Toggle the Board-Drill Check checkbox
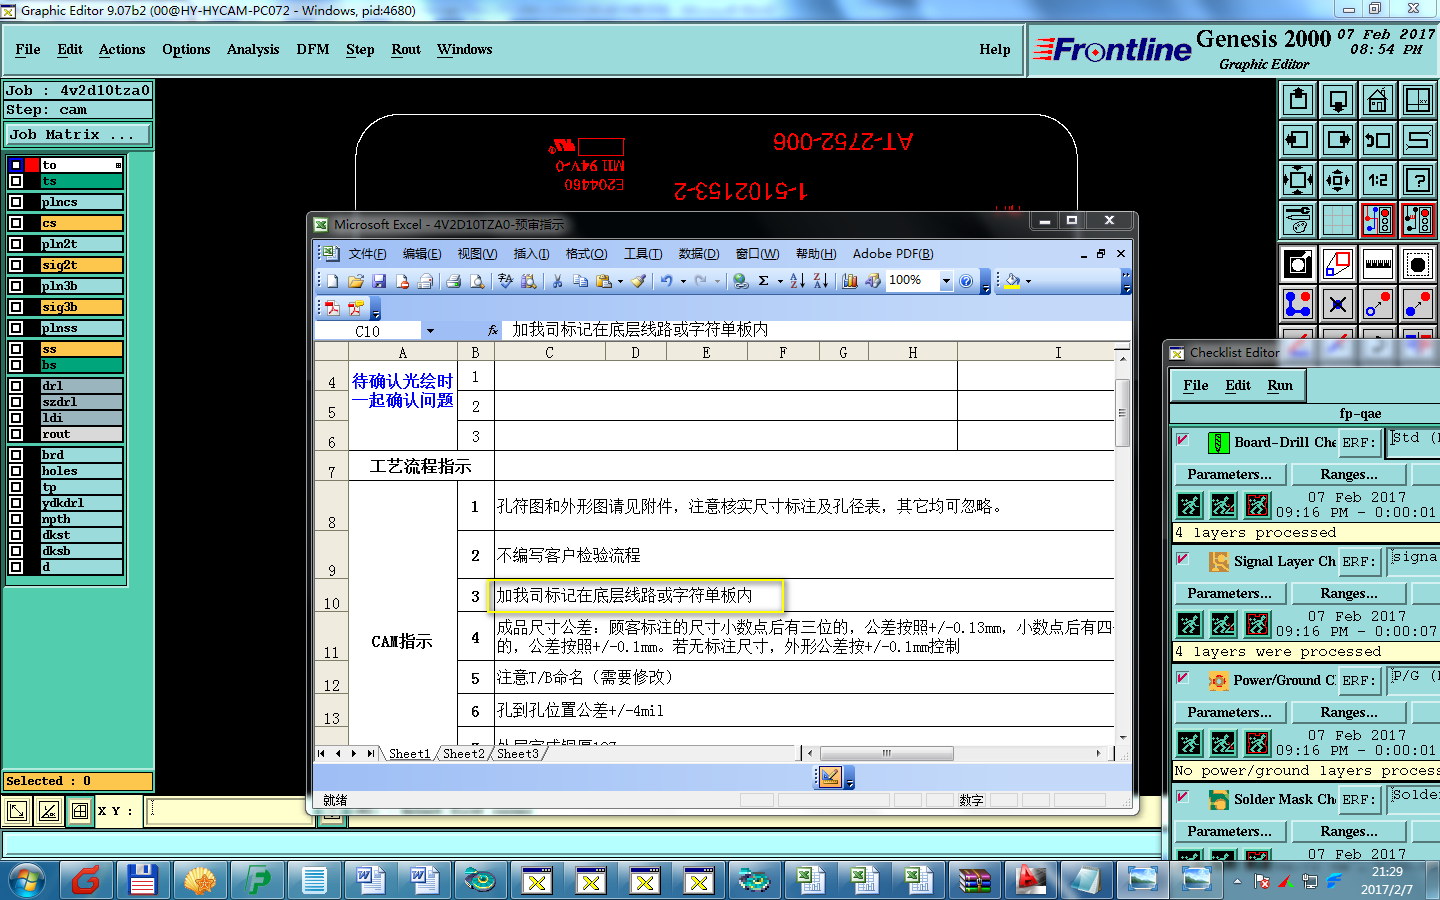The image size is (1440, 900). click(x=1183, y=440)
